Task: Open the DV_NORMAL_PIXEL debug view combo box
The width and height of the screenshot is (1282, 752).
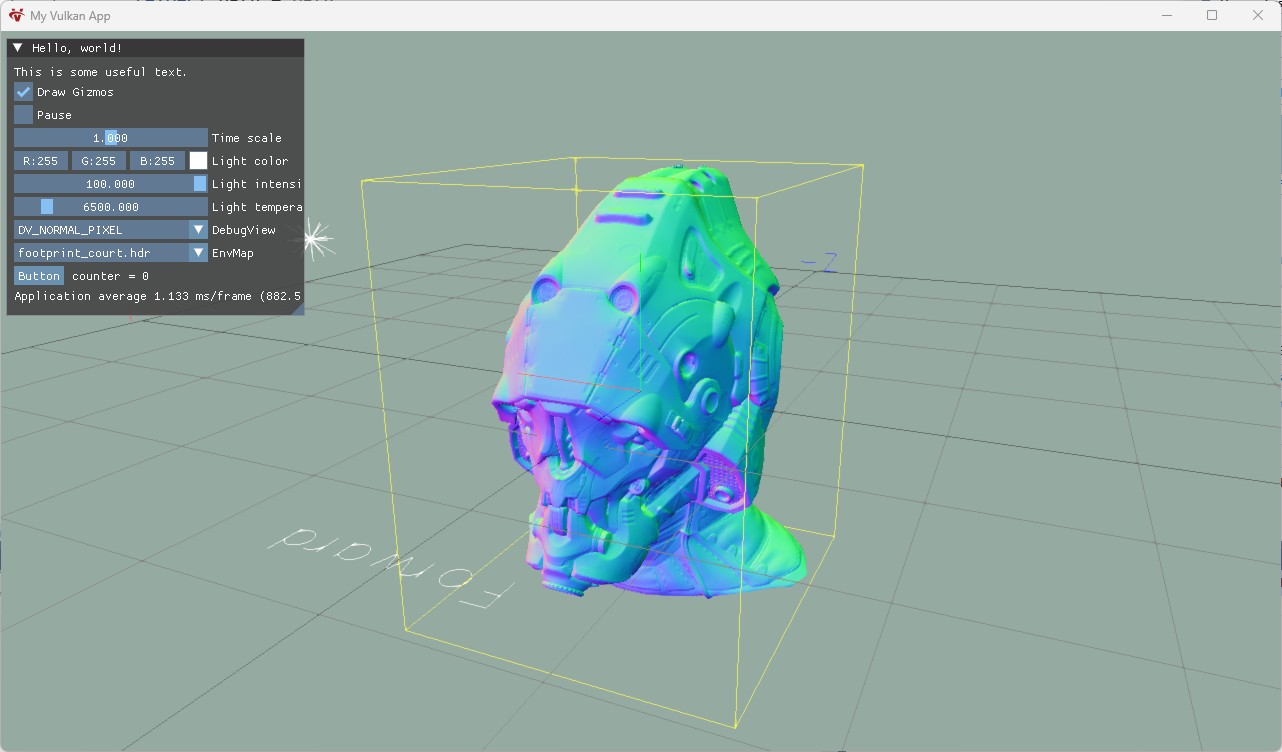Action: click(x=101, y=230)
